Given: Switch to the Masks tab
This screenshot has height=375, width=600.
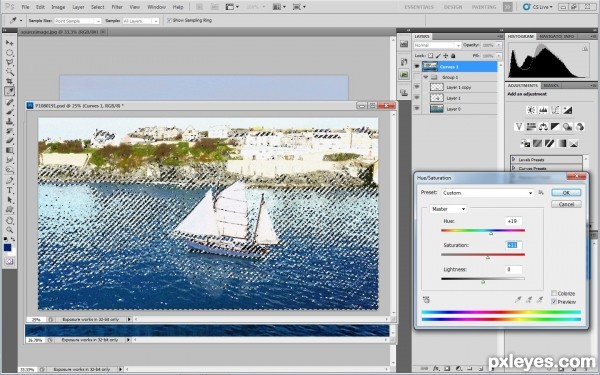Looking at the screenshot, I should (x=551, y=85).
